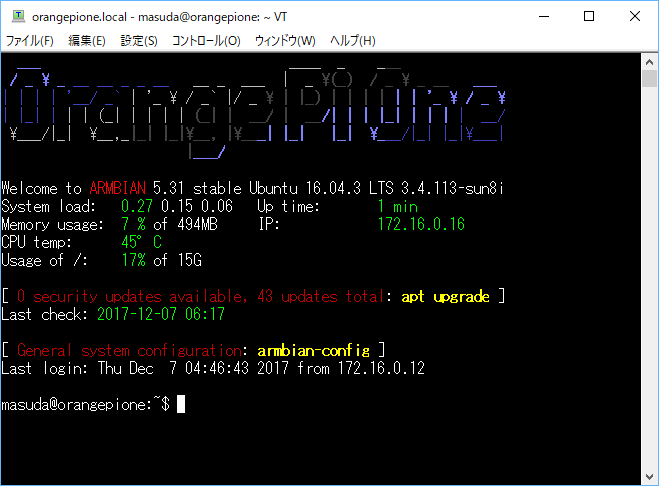Click the yellow "armbian-config" text
Screen dimensions: 659x486
(x=313, y=351)
